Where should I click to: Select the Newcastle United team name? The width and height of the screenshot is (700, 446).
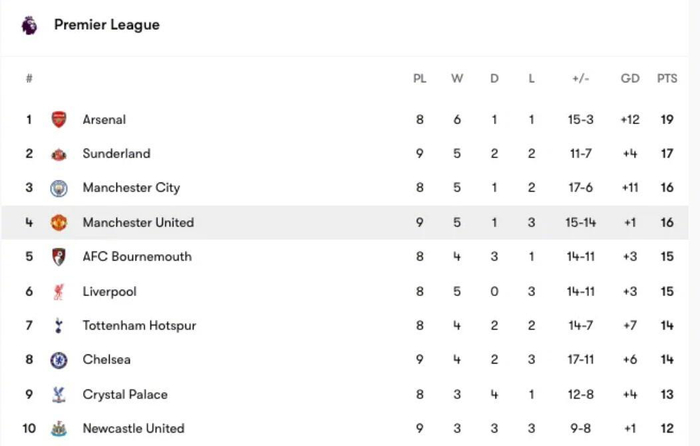(x=133, y=429)
